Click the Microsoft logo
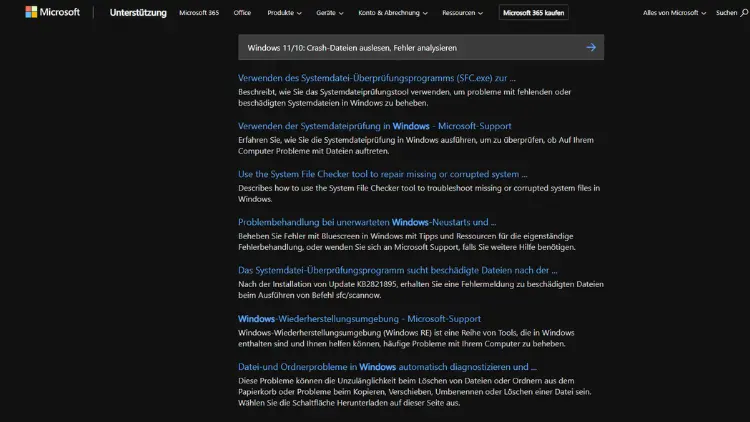 tap(53, 12)
